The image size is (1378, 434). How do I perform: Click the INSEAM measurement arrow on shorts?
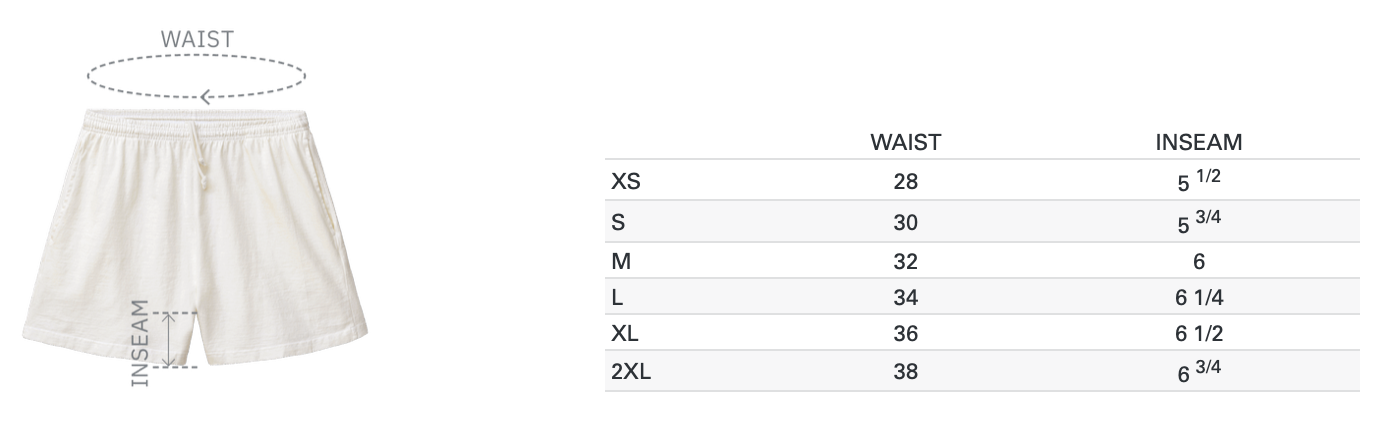pos(169,340)
